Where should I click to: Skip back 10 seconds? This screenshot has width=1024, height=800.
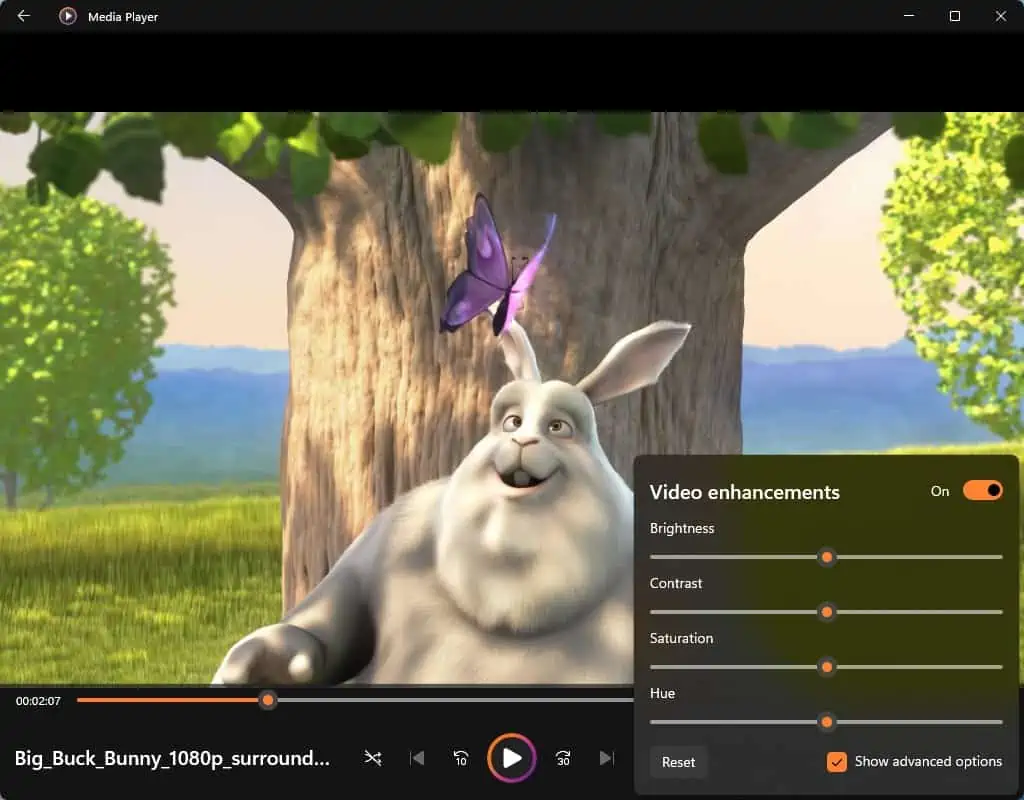[x=461, y=758]
